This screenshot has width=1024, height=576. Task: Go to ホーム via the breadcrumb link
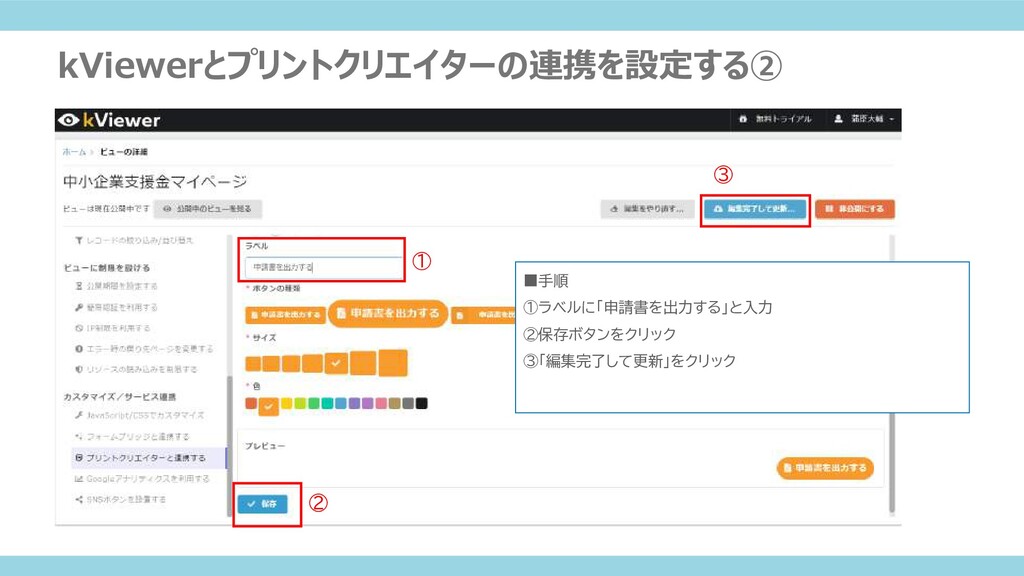(74, 152)
